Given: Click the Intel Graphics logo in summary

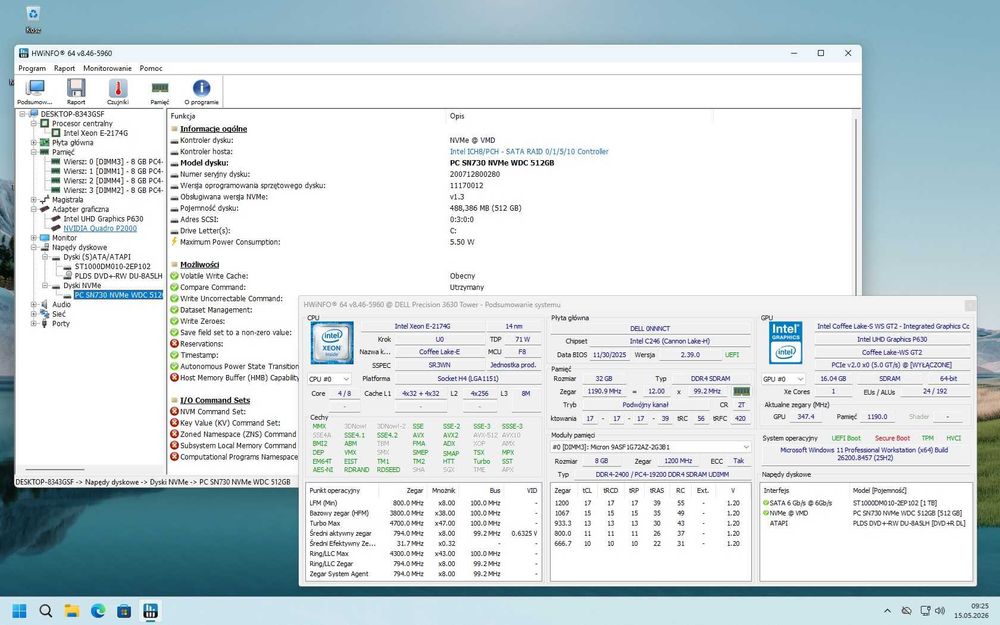Looking at the screenshot, I should (786, 343).
